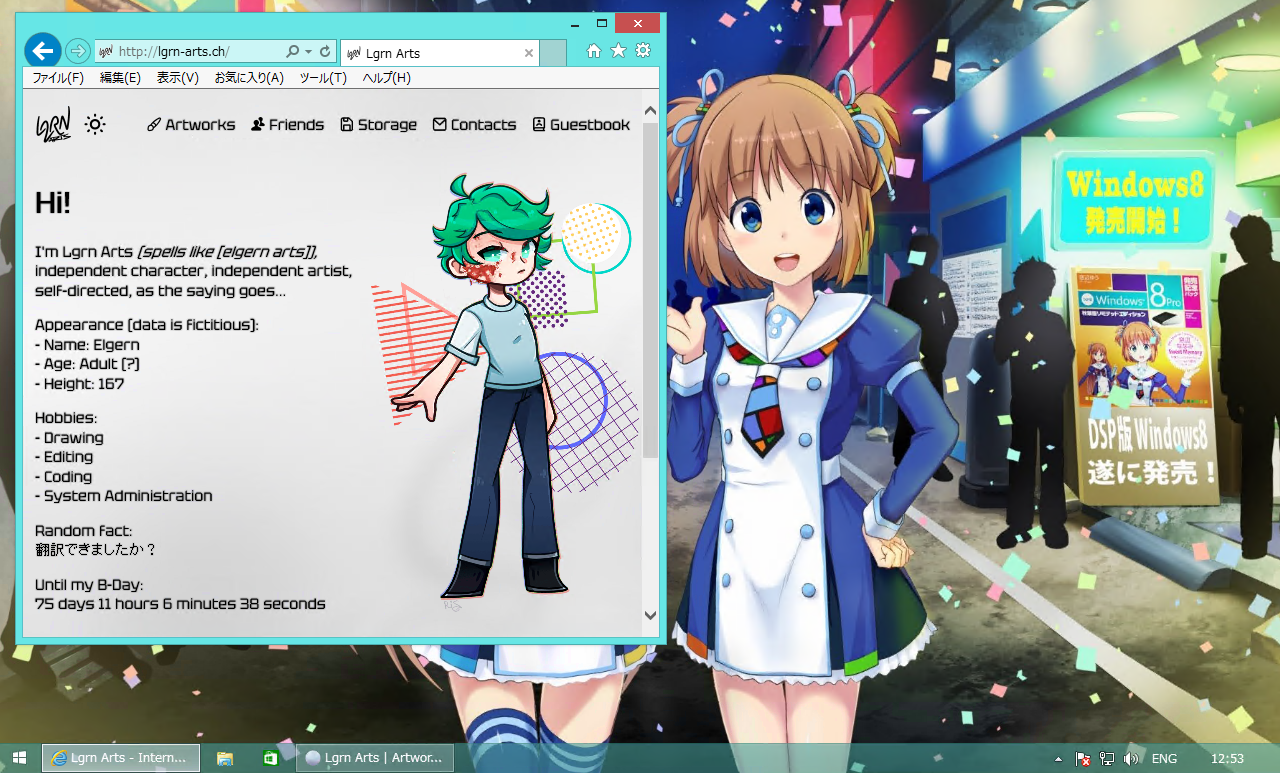Image resolution: width=1280 pixels, height=773 pixels.
Task: Maximize the Internet Explorer window
Action: (601, 23)
